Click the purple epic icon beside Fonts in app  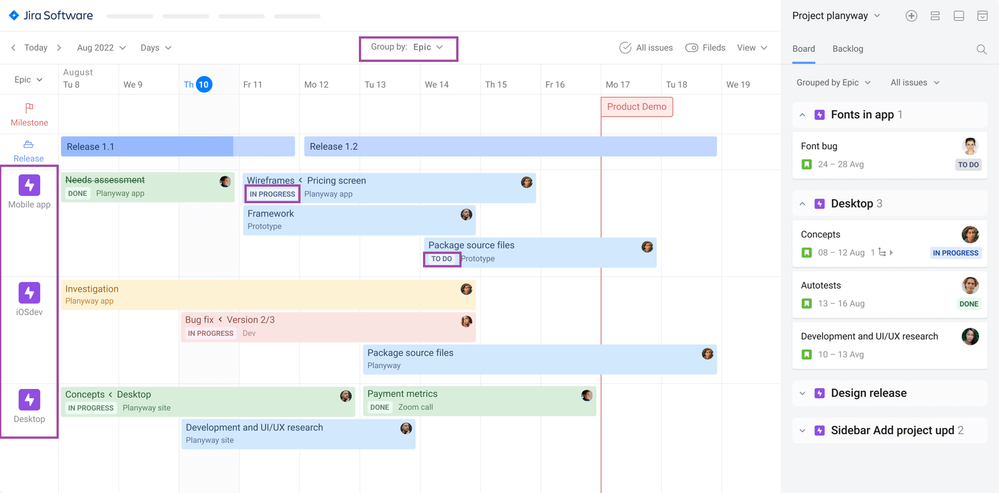coord(820,115)
